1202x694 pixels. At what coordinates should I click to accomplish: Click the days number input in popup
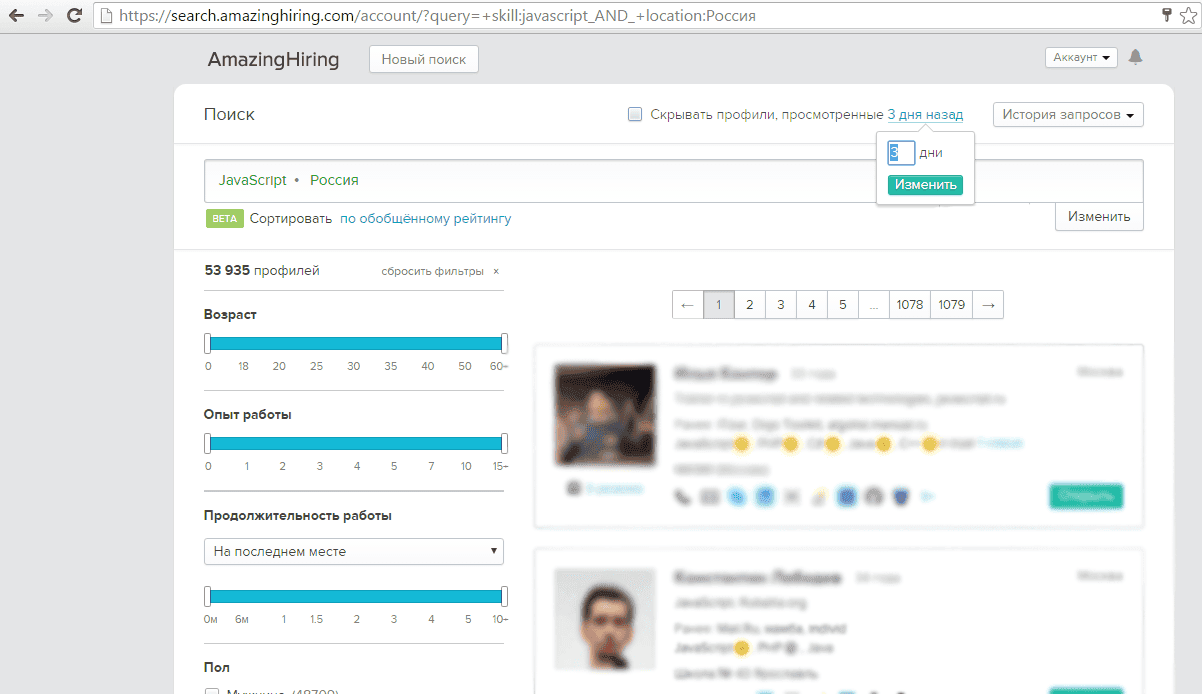pos(901,153)
